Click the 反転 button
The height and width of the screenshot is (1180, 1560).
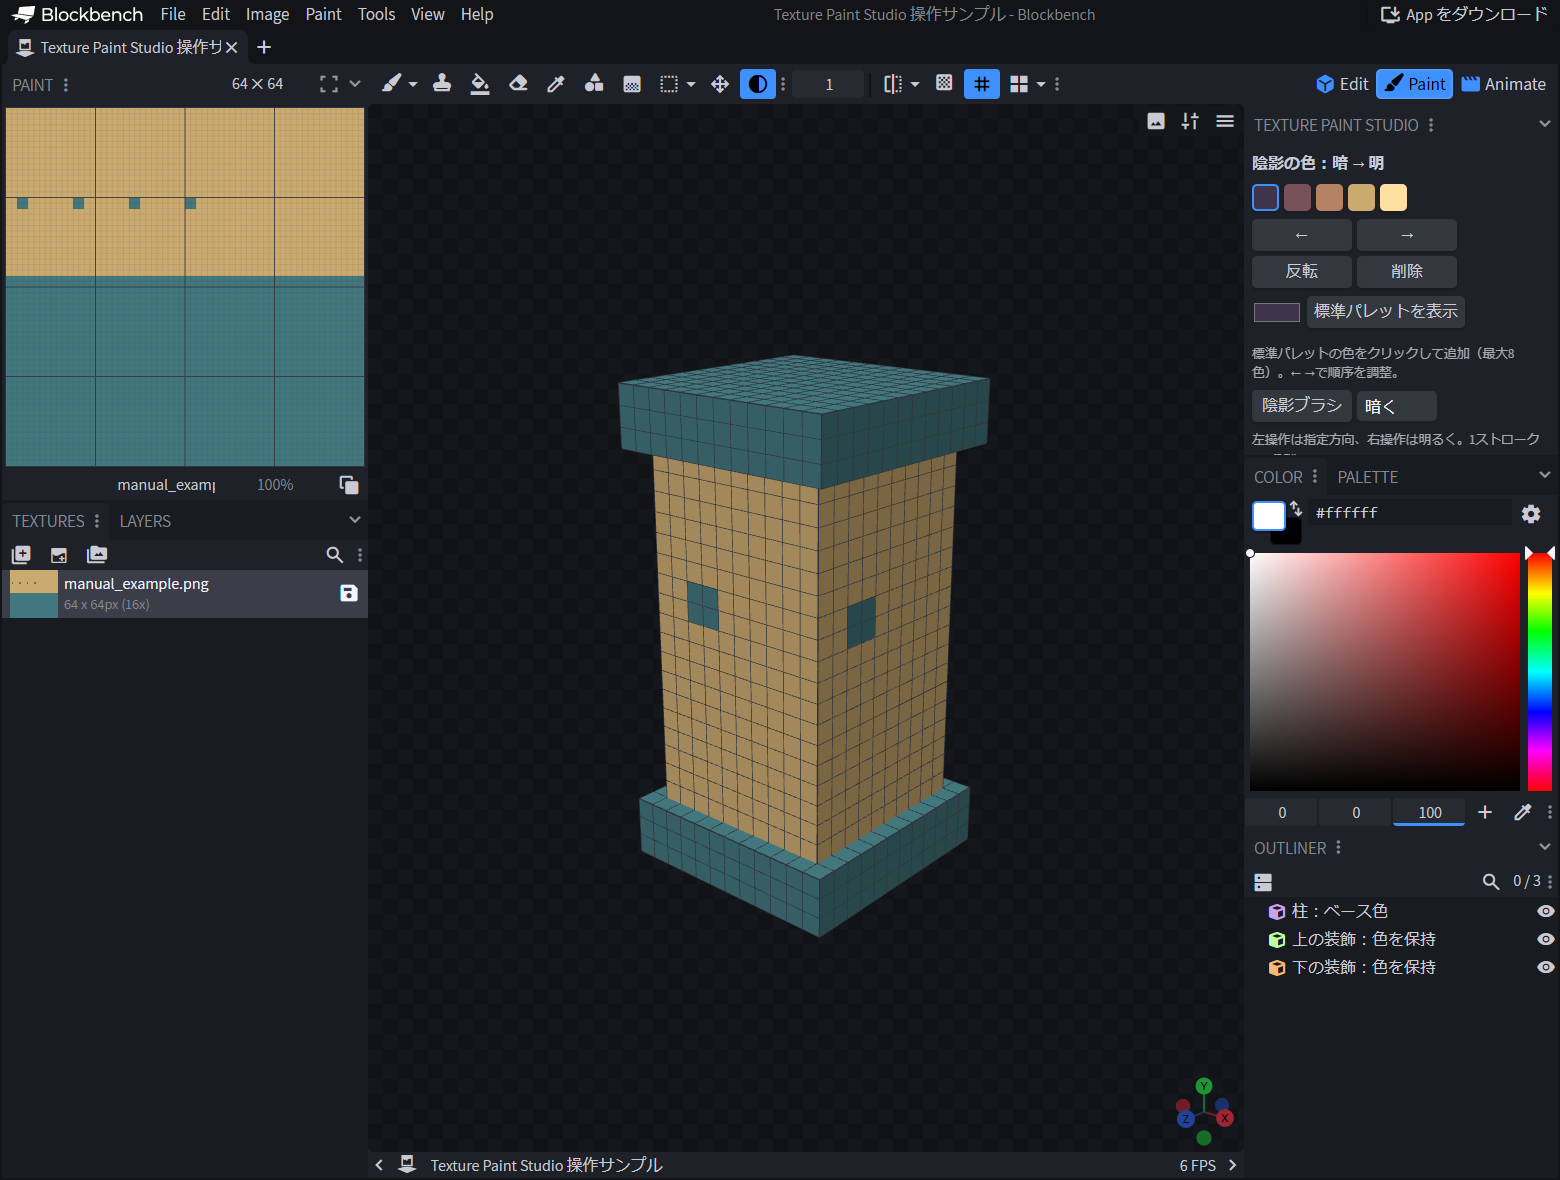[1302, 271]
